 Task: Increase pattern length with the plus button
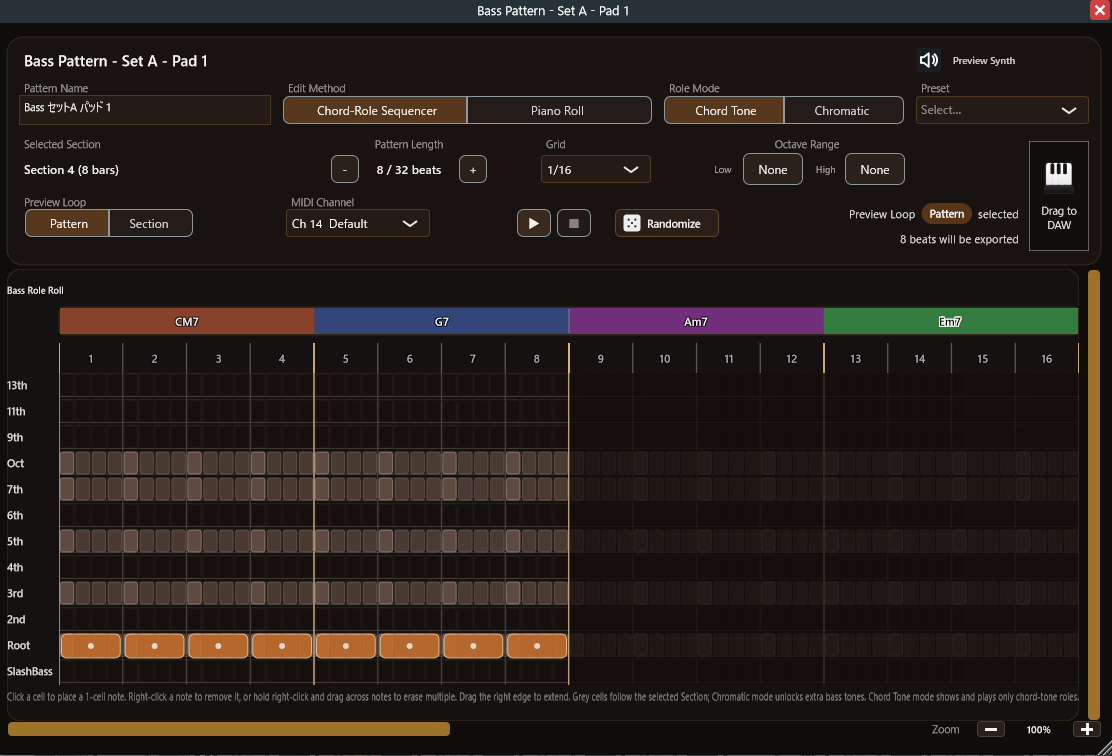[473, 169]
